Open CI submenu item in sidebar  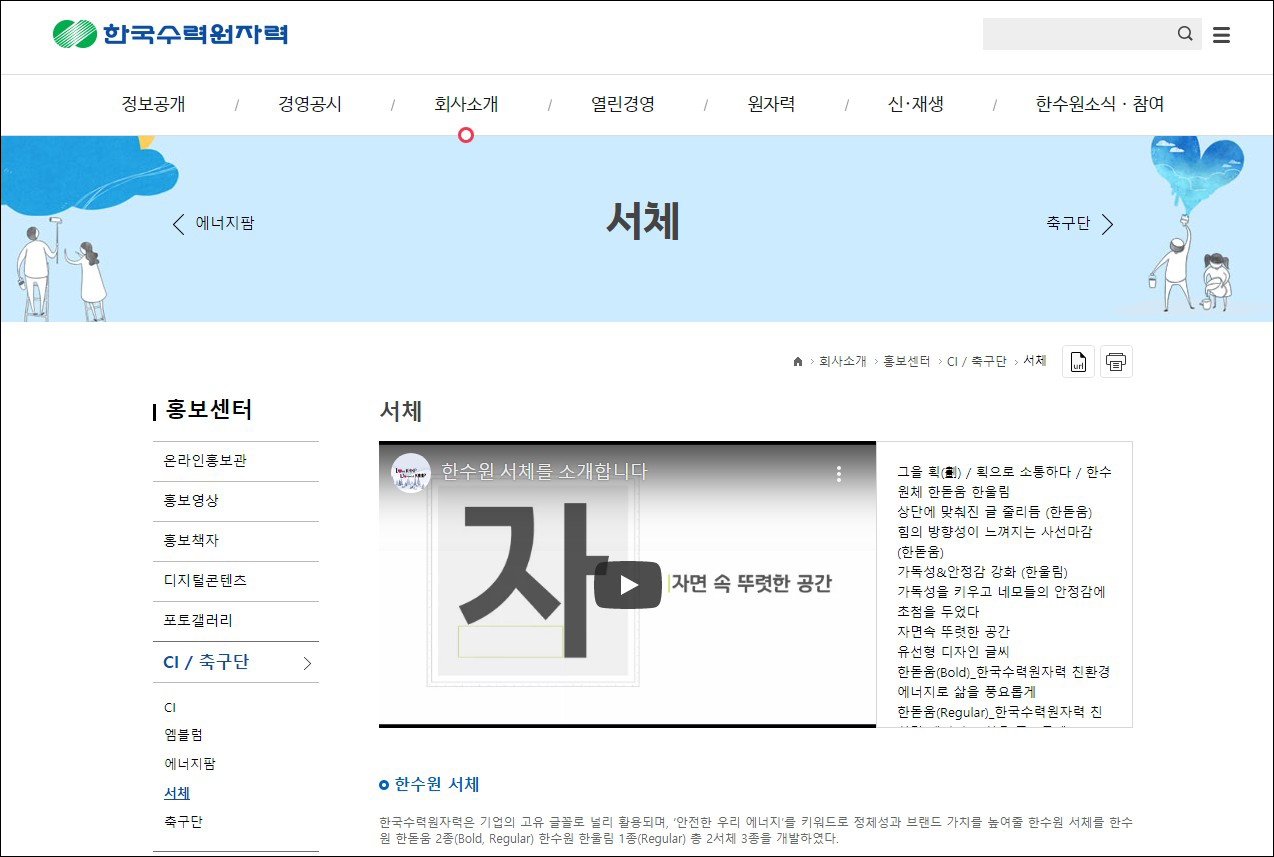pos(170,707)
